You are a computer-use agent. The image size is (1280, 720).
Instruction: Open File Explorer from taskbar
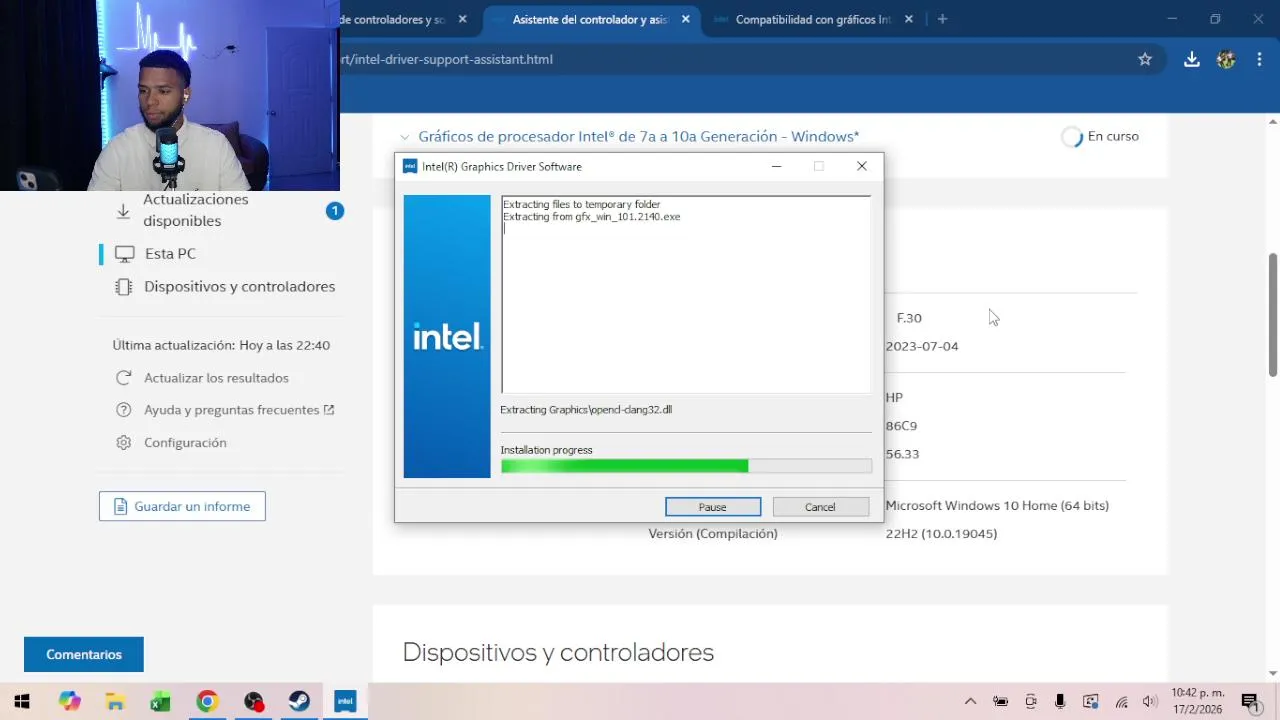click(115, 701)
